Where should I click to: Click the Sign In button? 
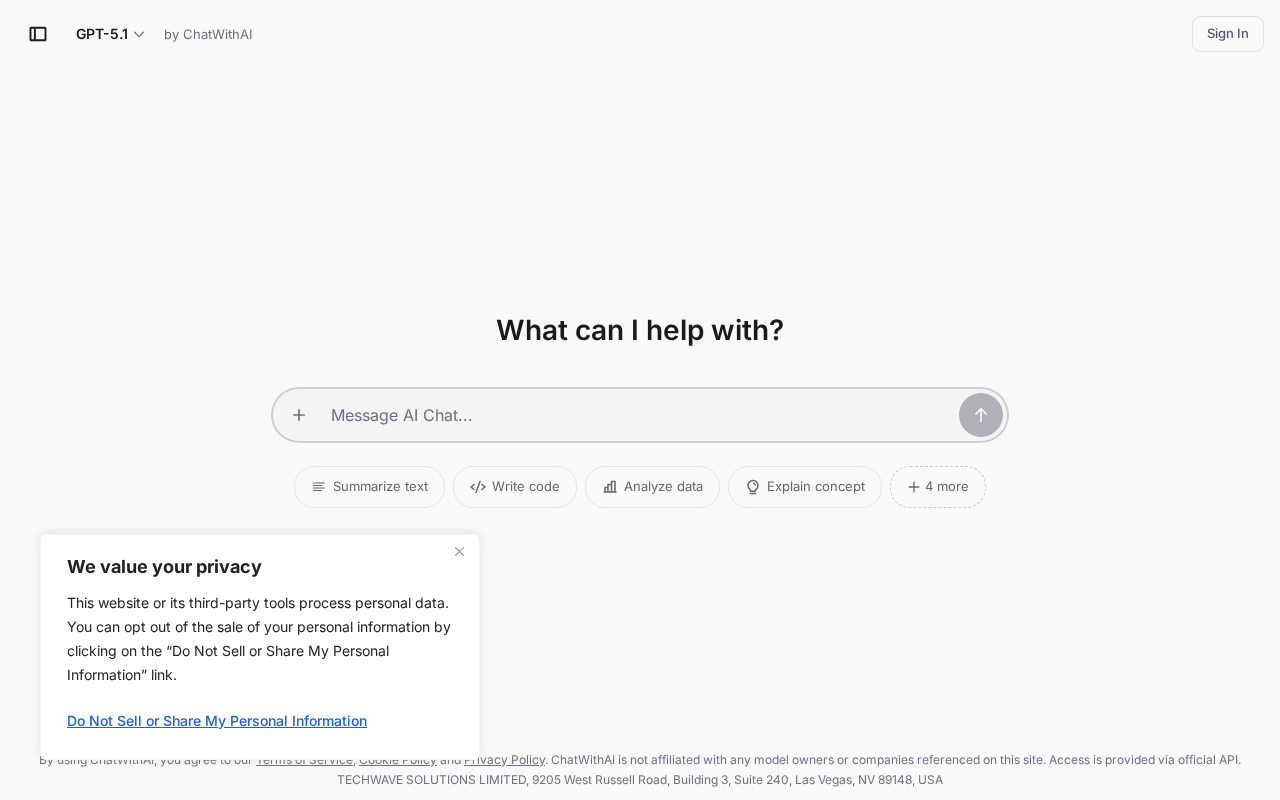point(1227,34)
